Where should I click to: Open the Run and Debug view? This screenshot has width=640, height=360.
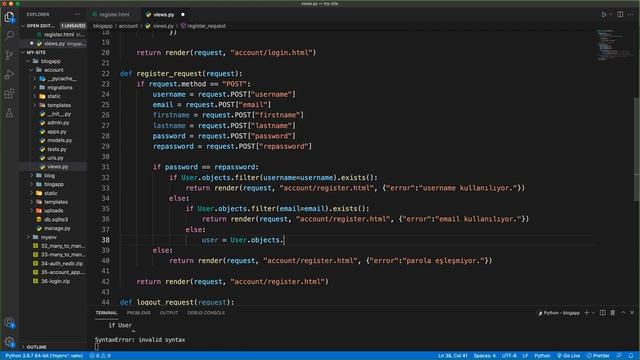[9, 74]
